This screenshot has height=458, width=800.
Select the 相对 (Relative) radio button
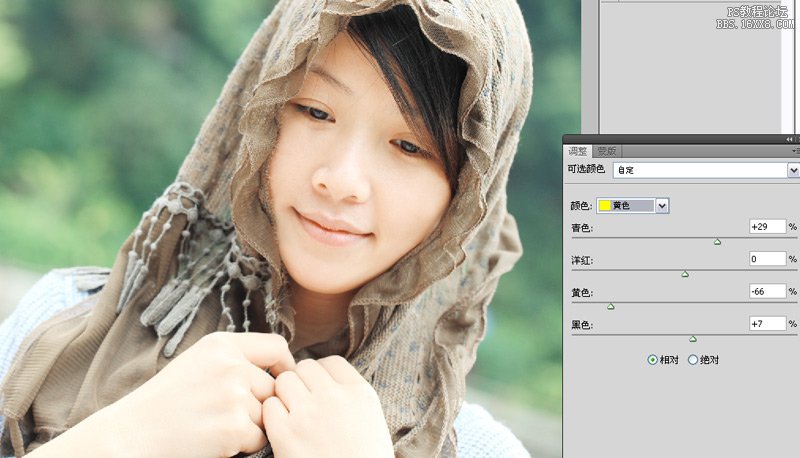click(x=652, y=360)
